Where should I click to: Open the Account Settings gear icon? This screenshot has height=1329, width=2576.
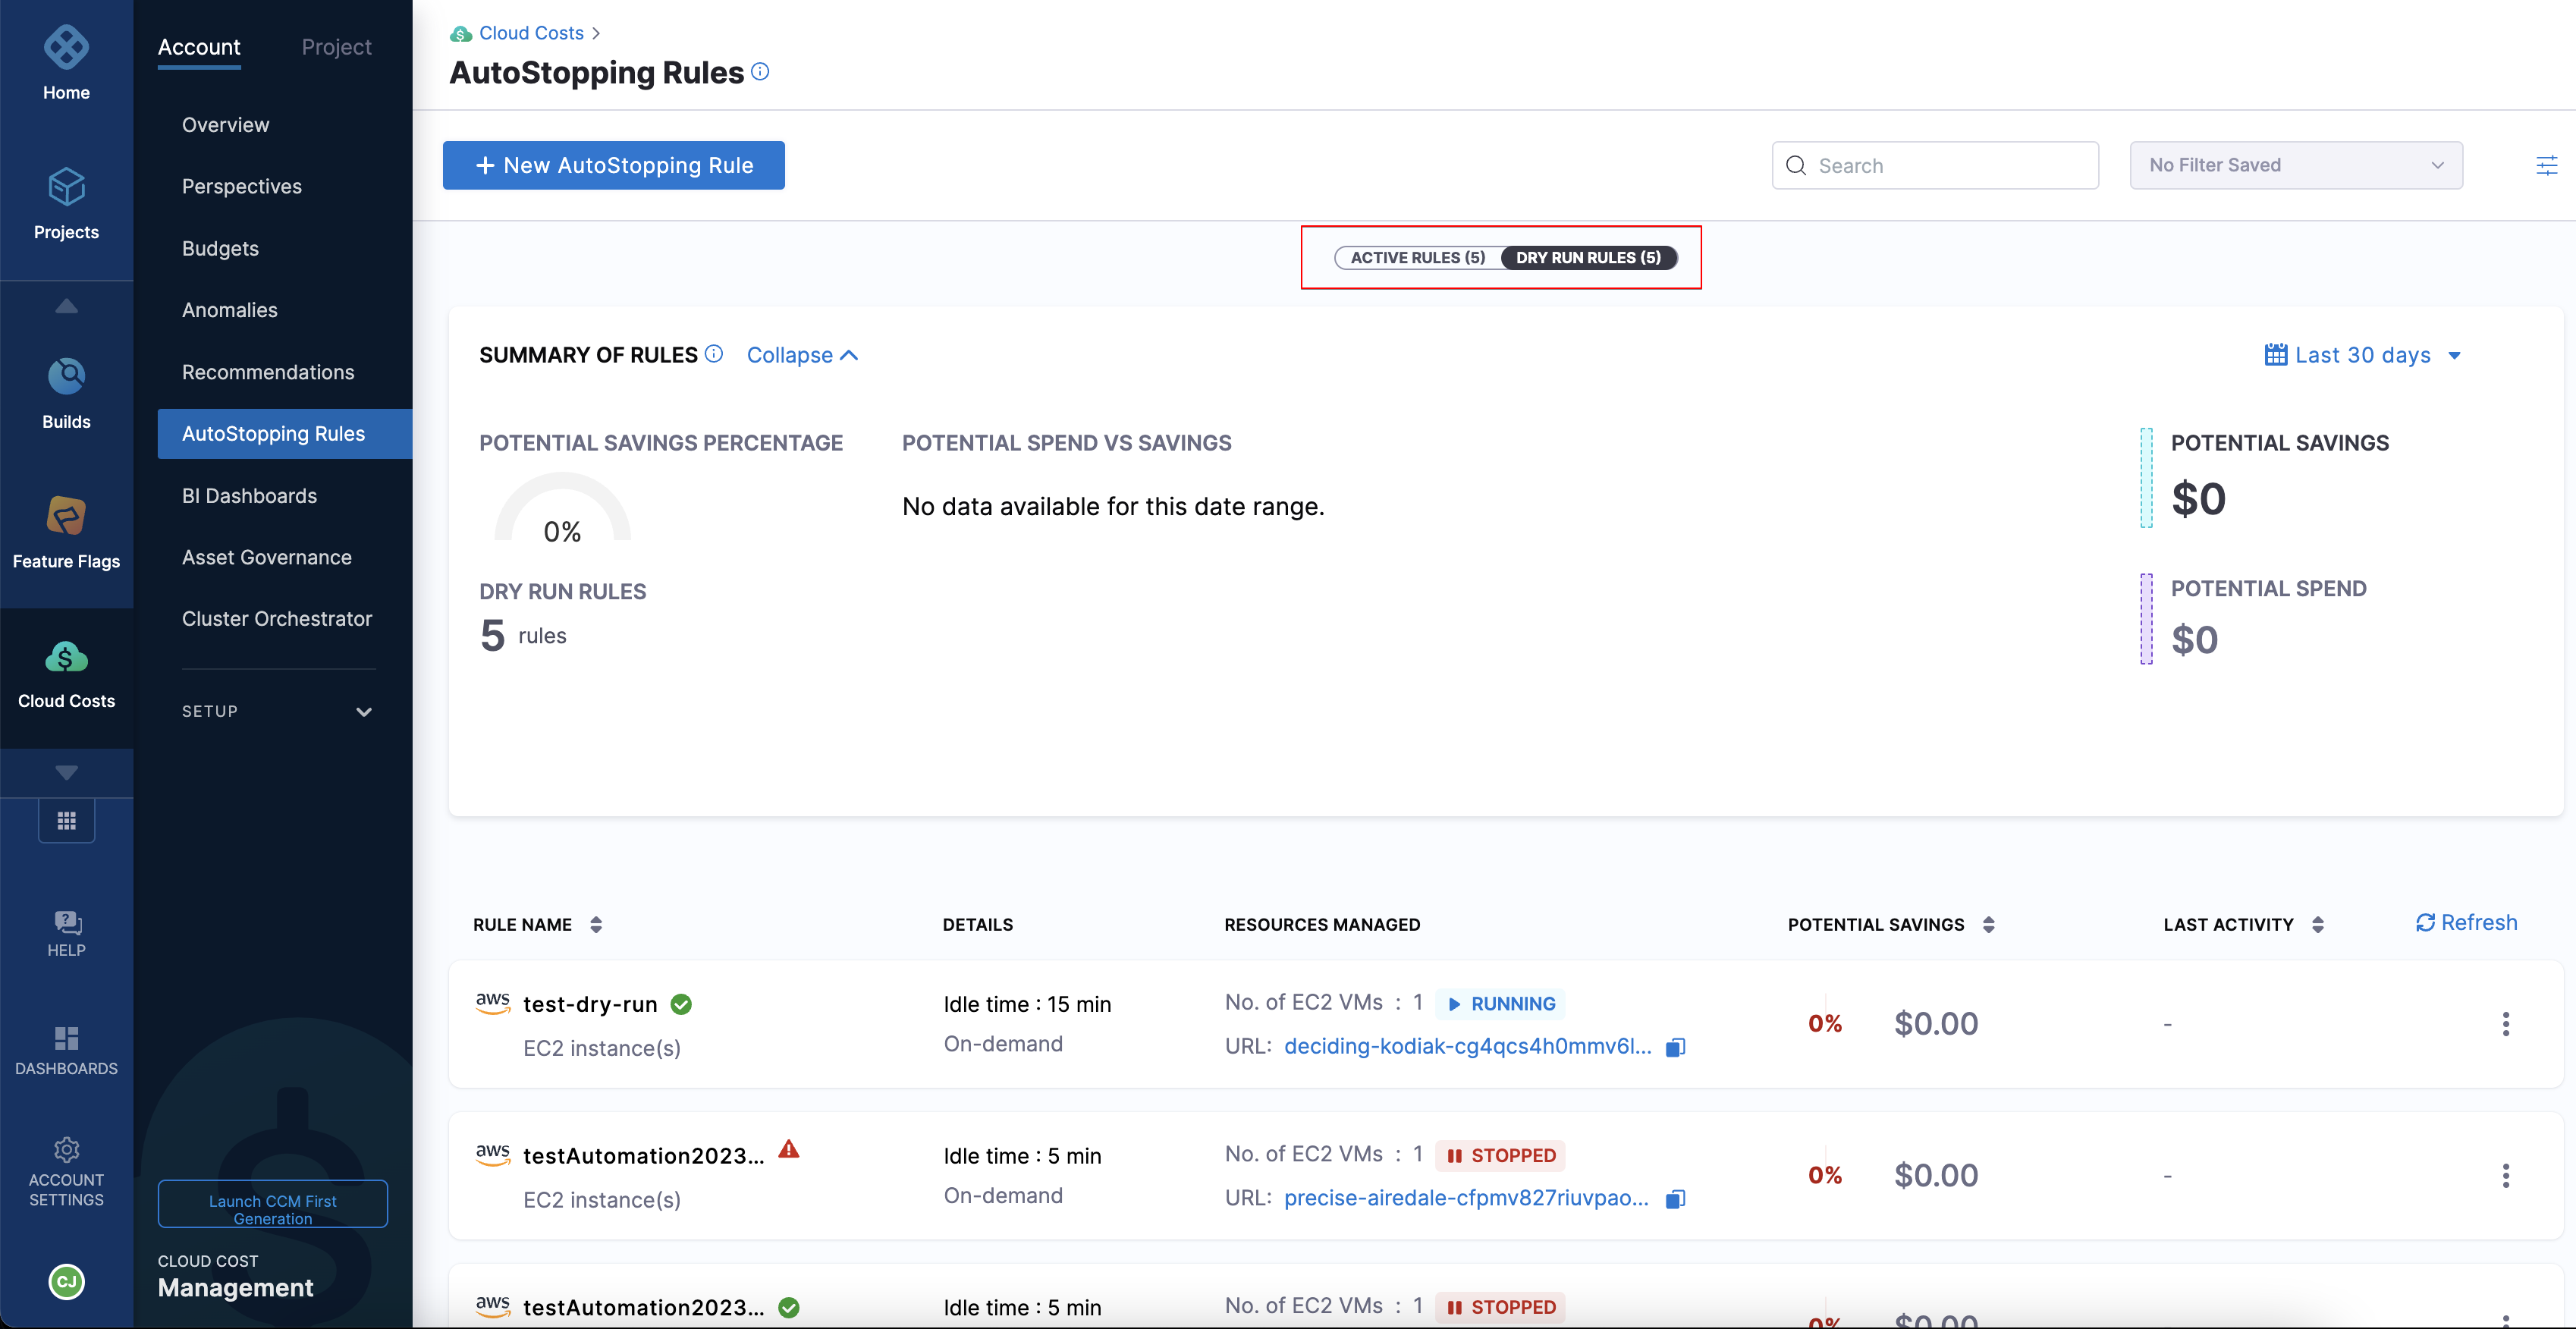point(66,1149)
